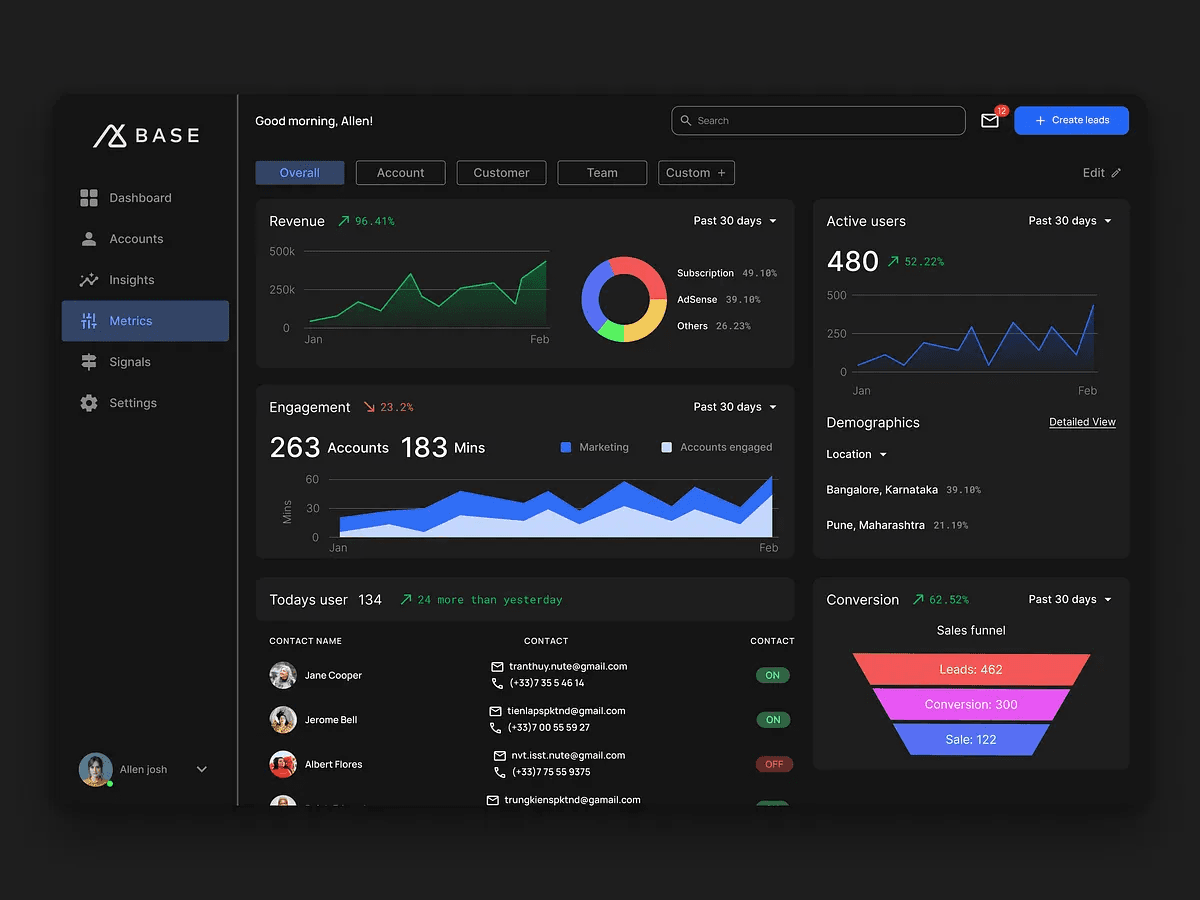This screenshot has width=1200, height=900.
Task: Click Bangalore, Karnataka location row
Action: click(904, 490)
